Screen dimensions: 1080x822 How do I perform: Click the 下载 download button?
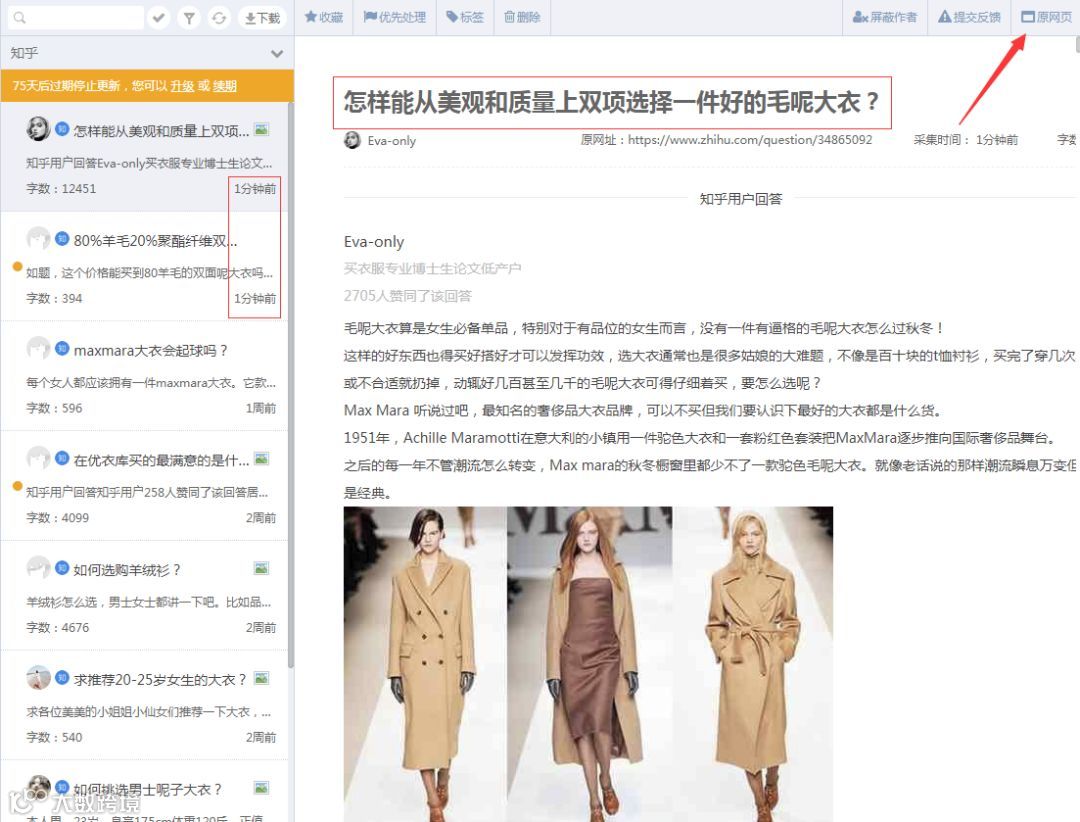click(262, 17)
